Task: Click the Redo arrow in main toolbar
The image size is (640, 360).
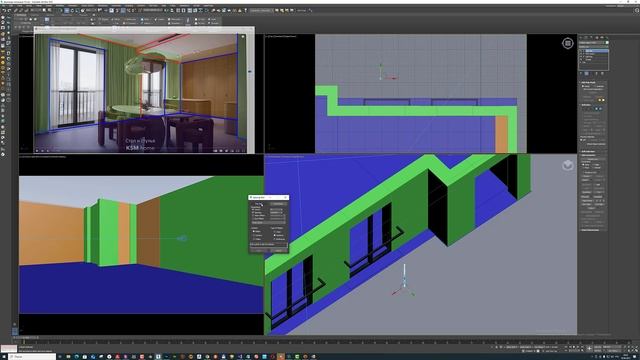Action: (x=9, y=10)
